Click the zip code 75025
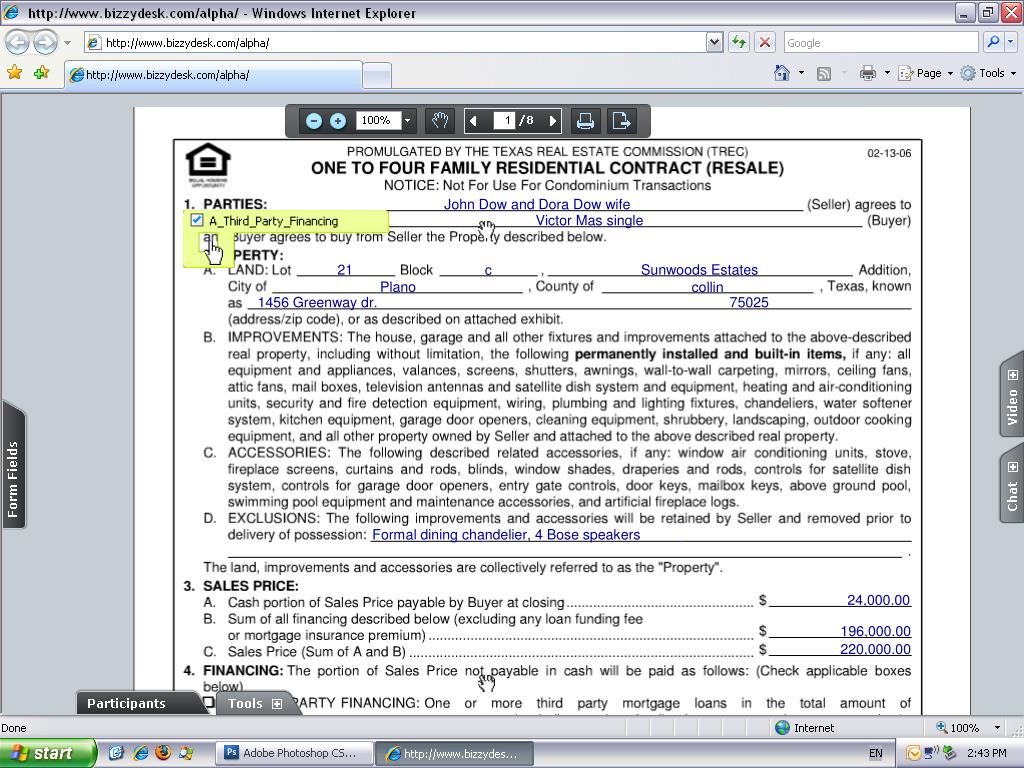This screenshot has width=1024, height=768. point(749,302)
